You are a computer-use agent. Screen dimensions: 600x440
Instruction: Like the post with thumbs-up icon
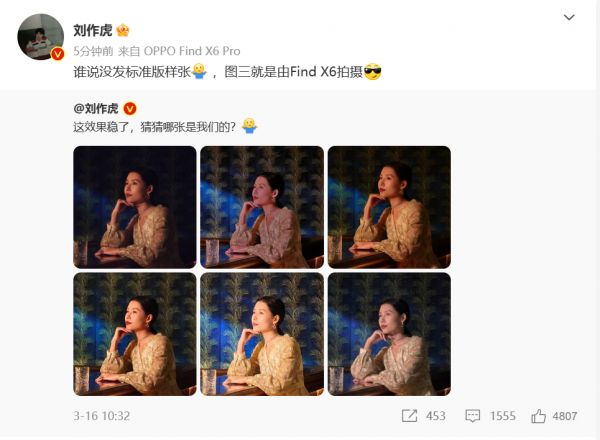pyautogui.click(x=538, y=416)
